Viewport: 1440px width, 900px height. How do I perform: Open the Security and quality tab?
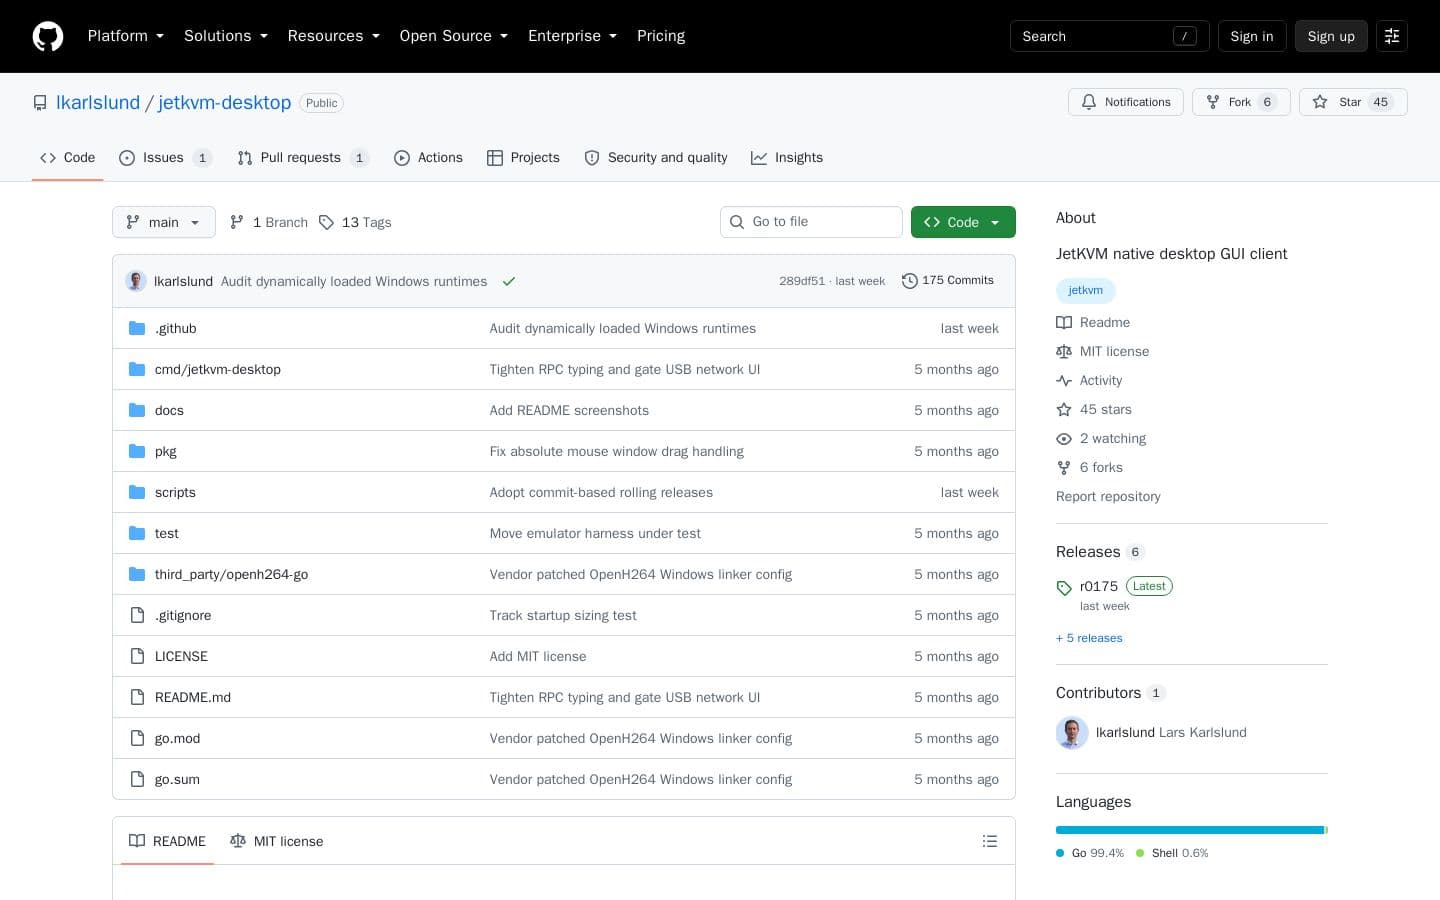[656, 158]
